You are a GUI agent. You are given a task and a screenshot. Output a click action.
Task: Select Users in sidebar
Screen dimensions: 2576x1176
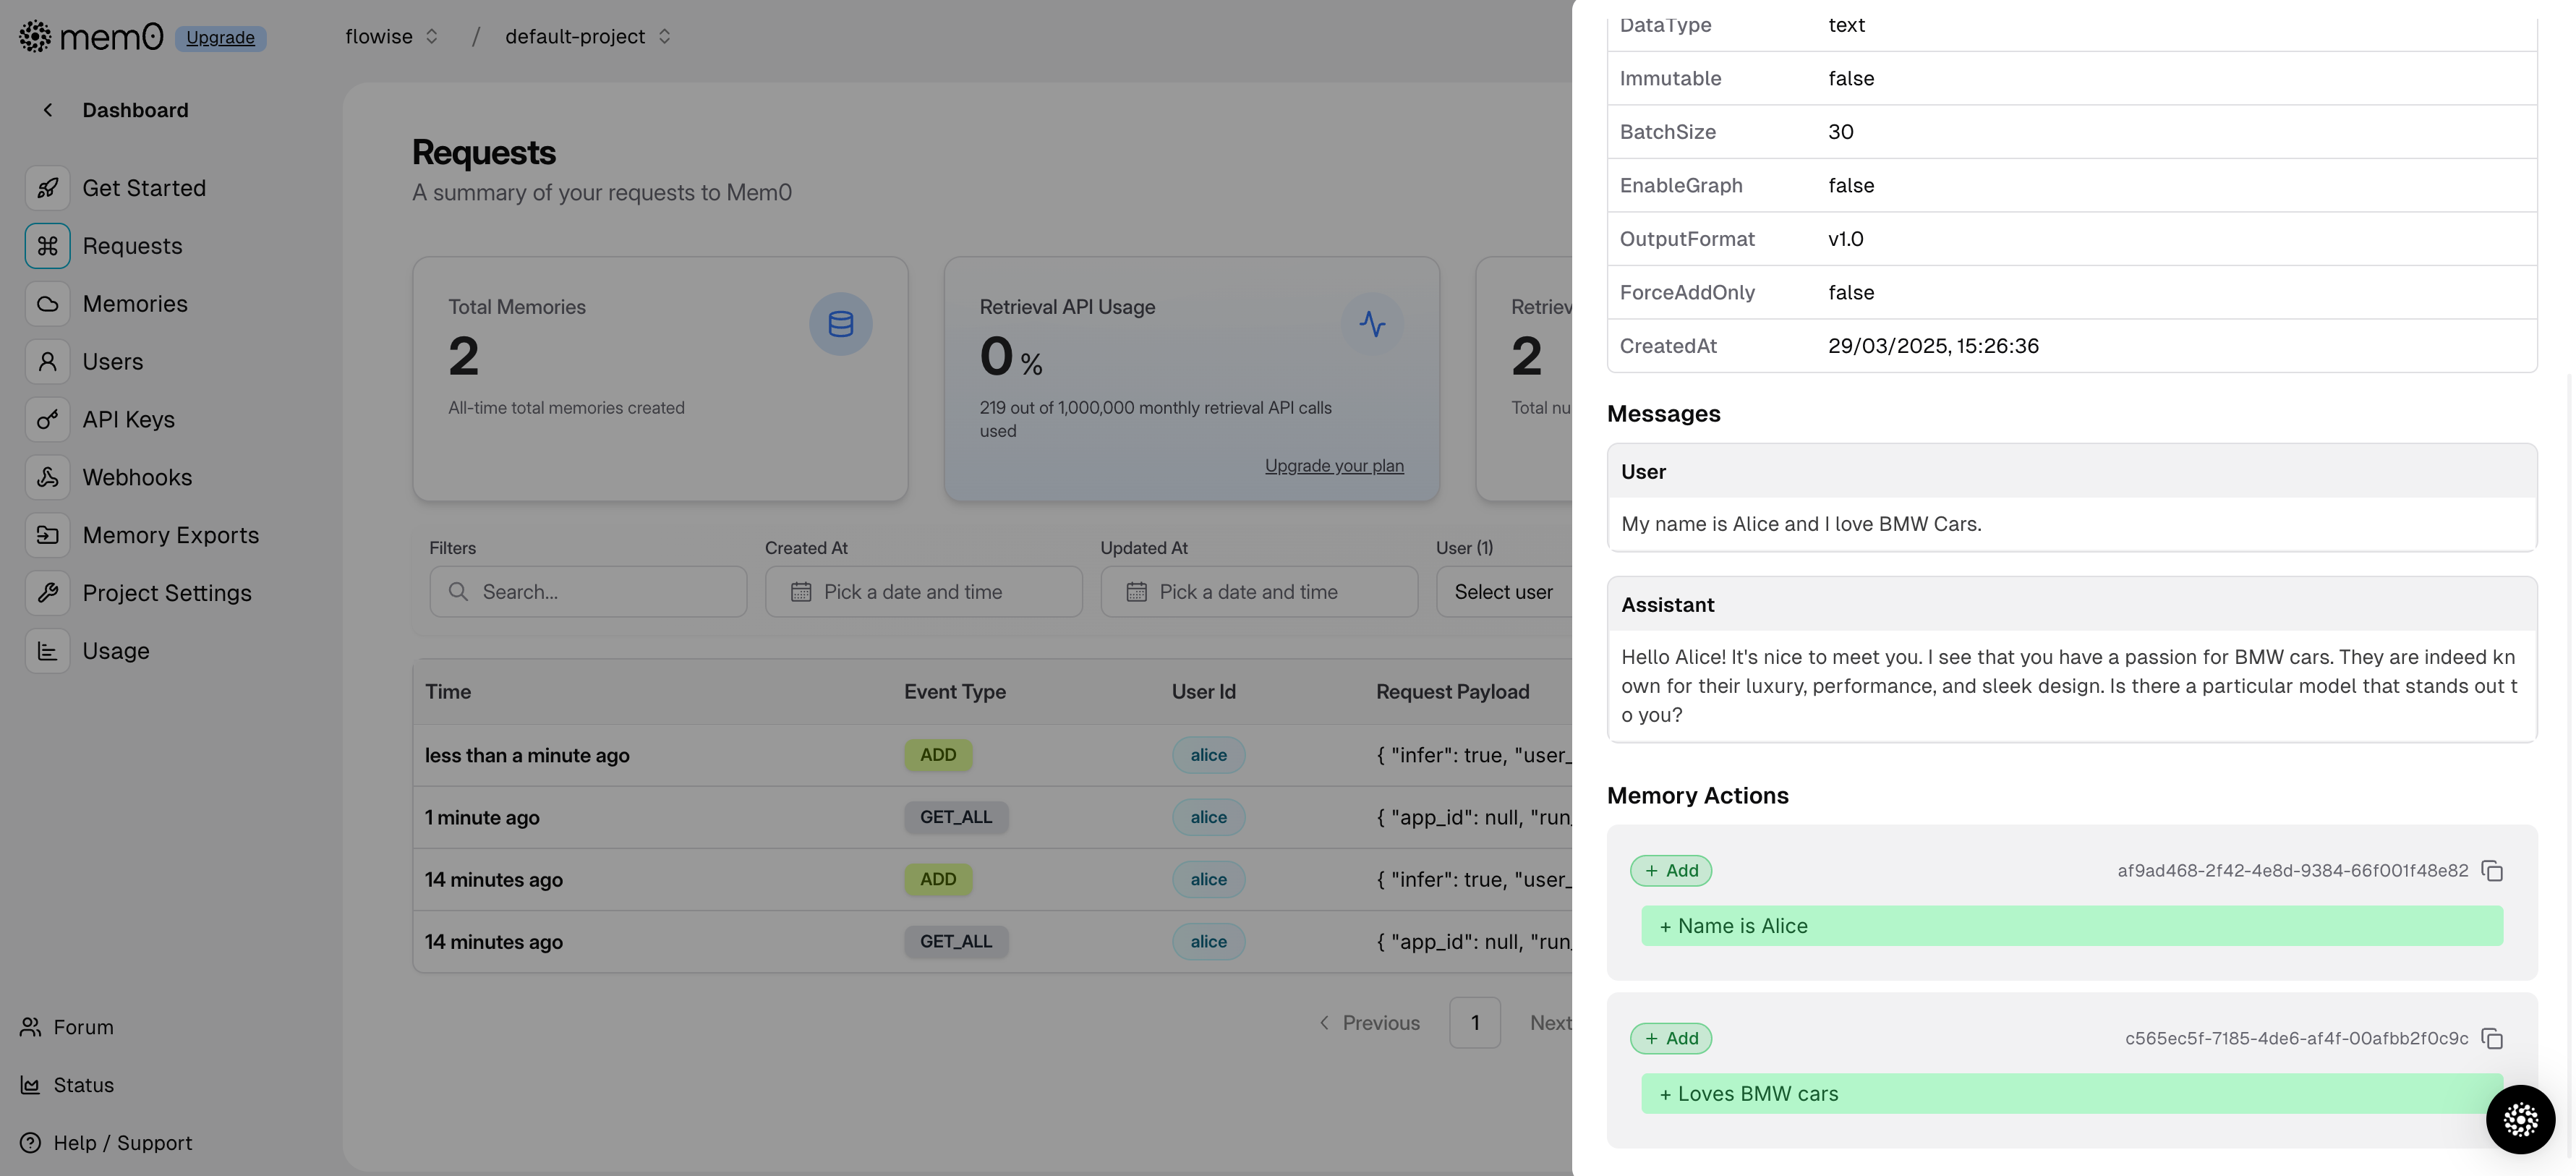coord(112,362)
